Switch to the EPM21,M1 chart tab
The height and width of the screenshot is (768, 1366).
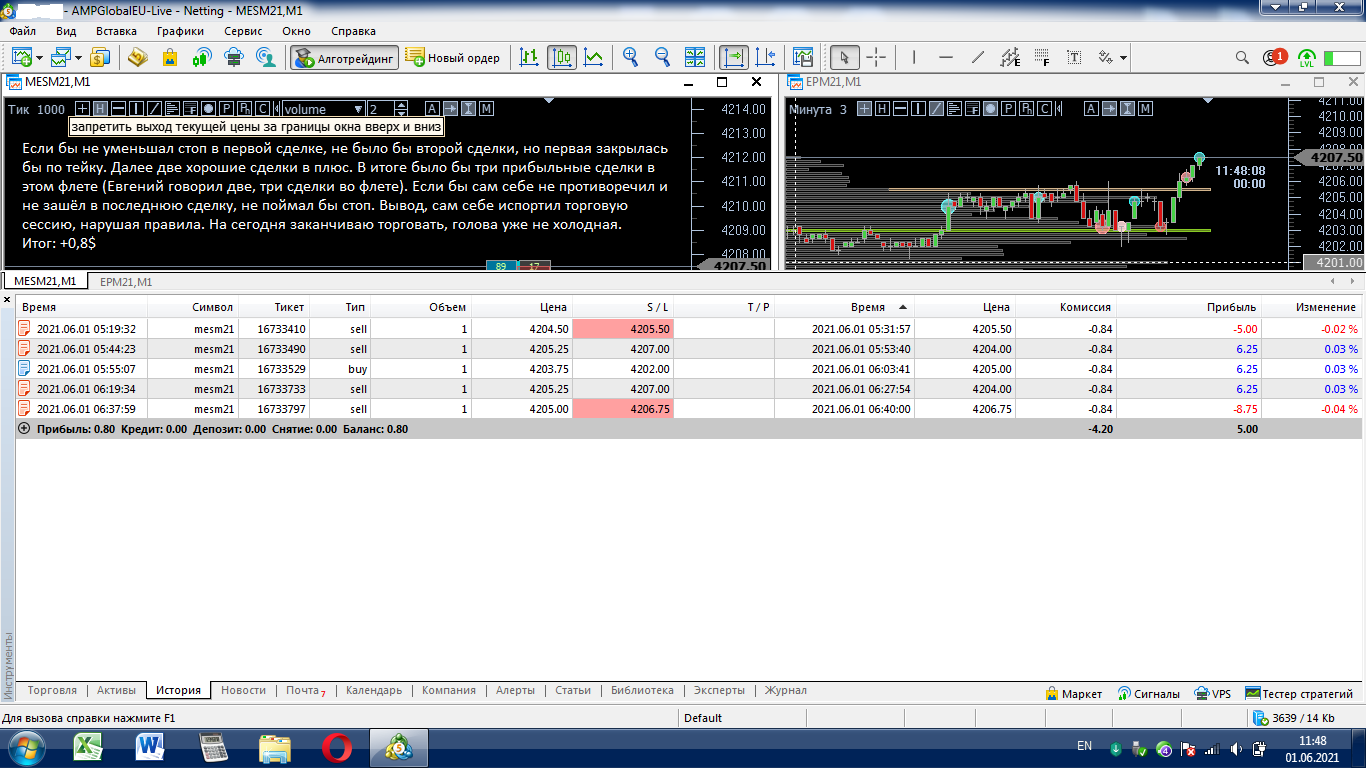pyautogui.click(x=126, y=282)
